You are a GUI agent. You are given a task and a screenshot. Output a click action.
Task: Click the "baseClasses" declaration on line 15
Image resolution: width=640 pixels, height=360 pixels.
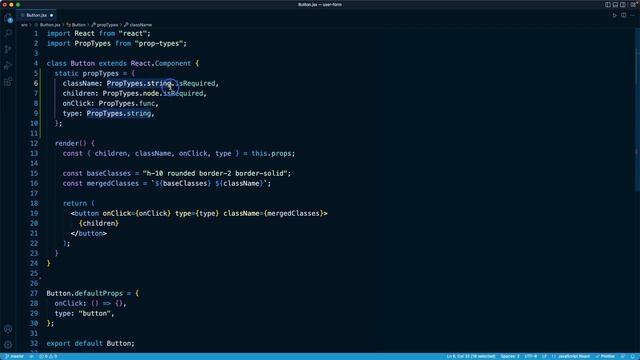pos(109,173)
